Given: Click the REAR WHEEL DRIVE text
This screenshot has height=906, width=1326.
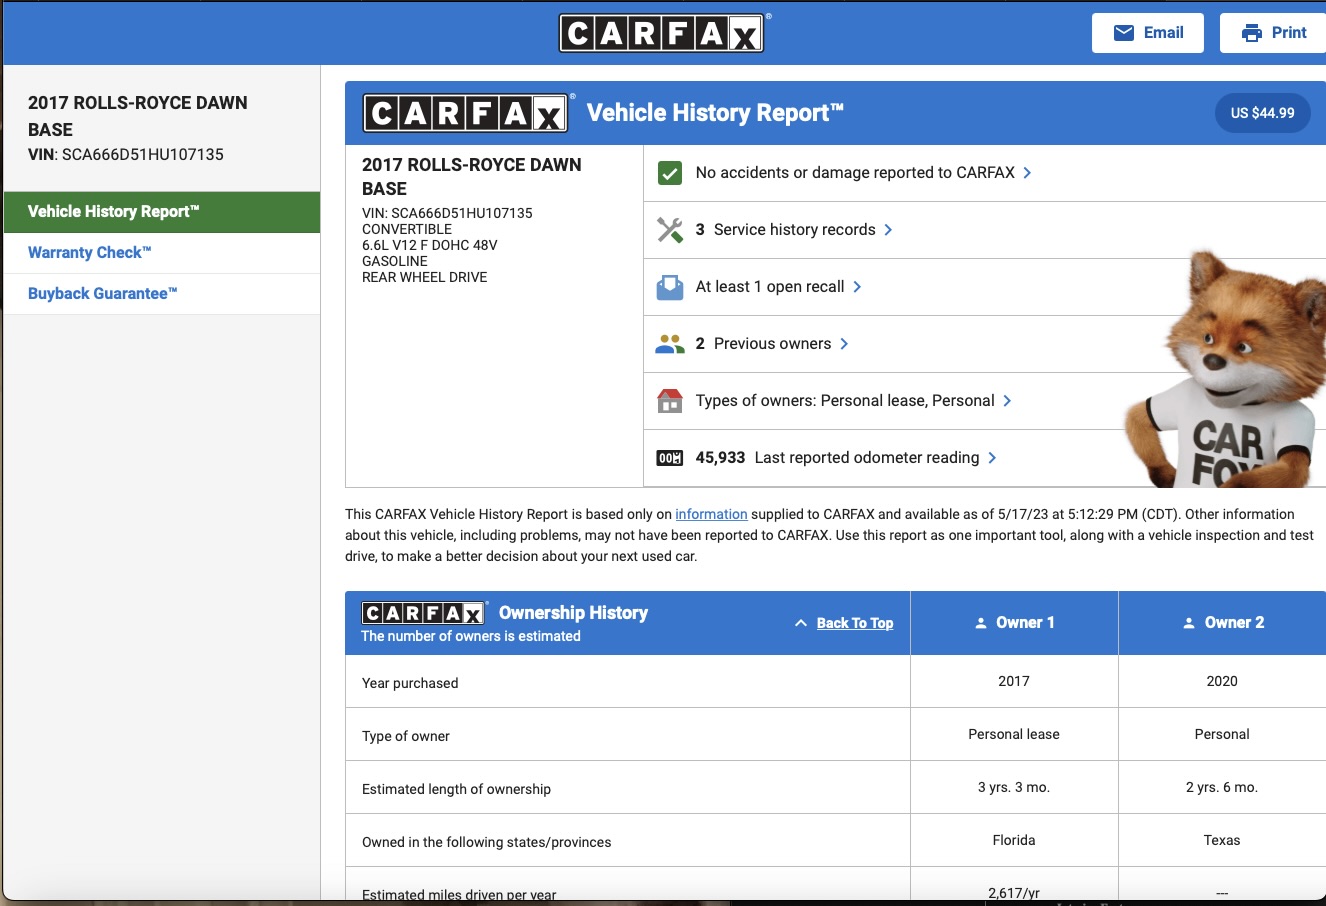Looking at the screenshot, I should (x=425, y=277).
